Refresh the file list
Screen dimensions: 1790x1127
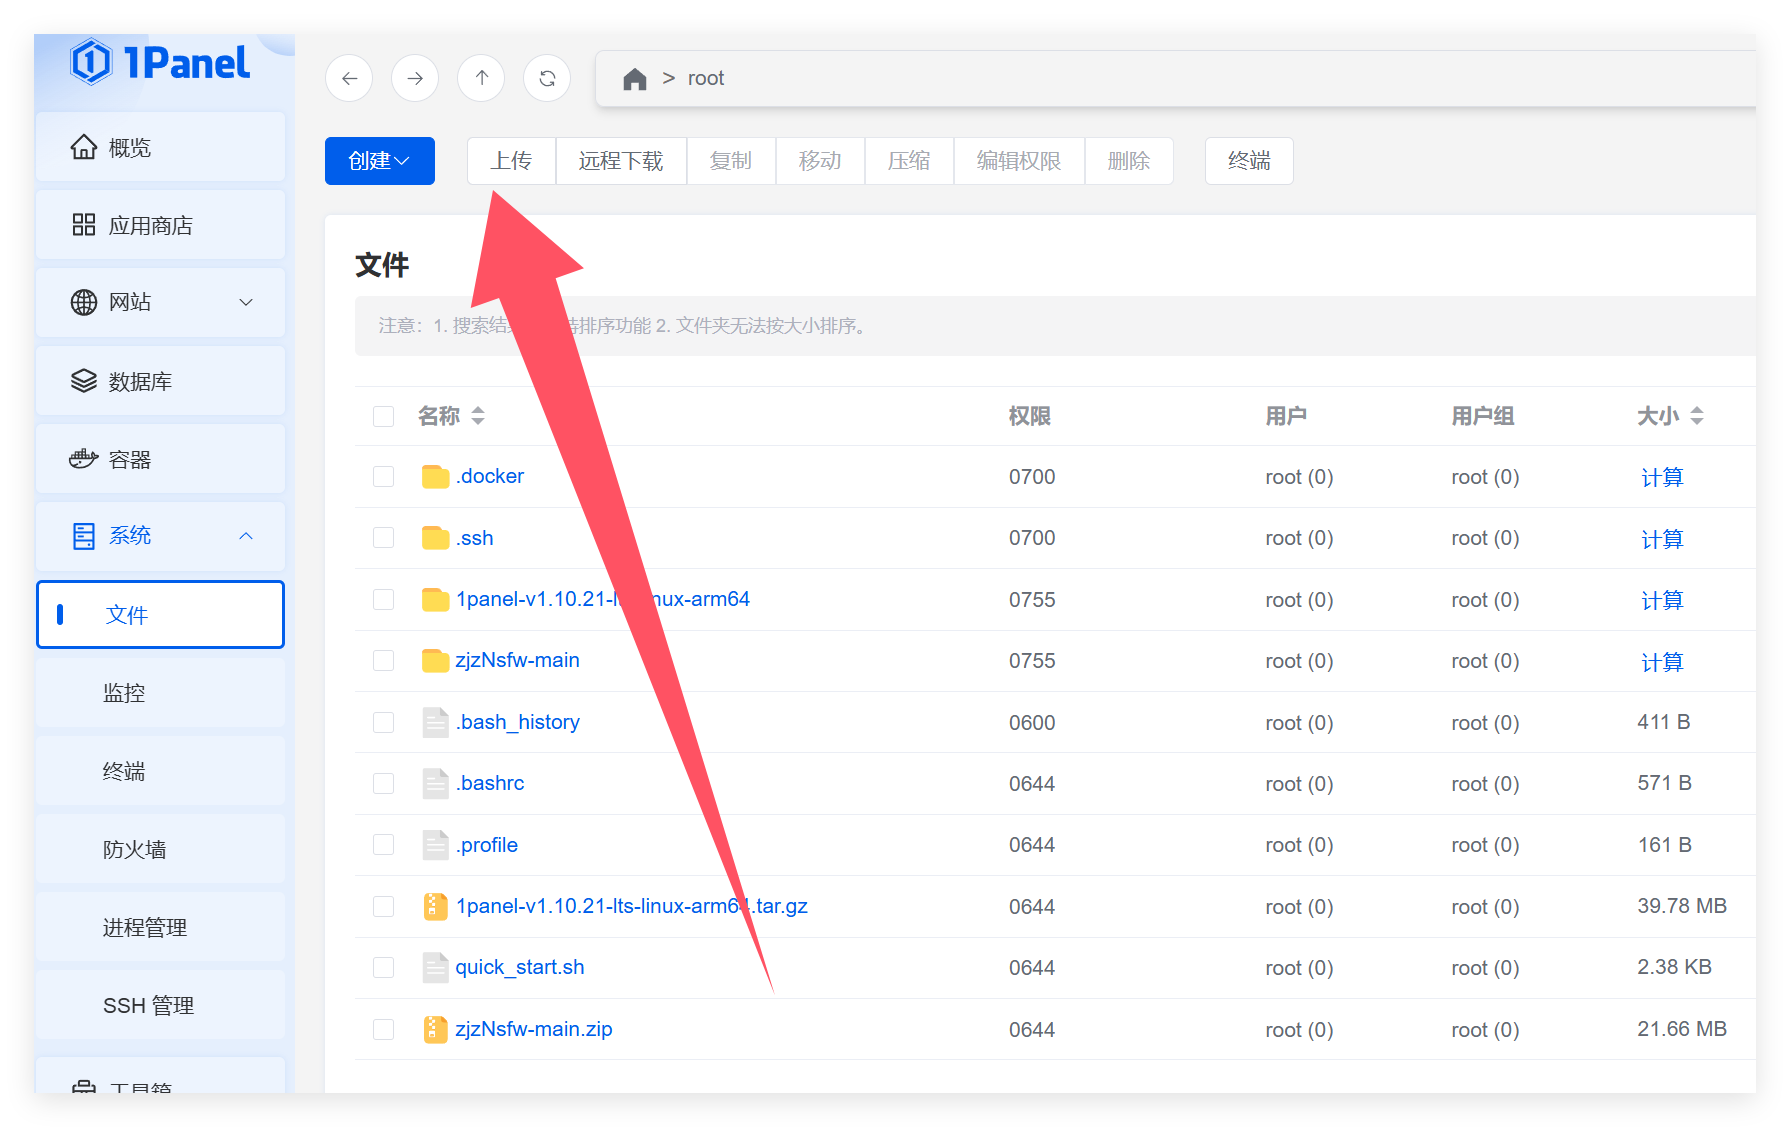coord(547,78)
